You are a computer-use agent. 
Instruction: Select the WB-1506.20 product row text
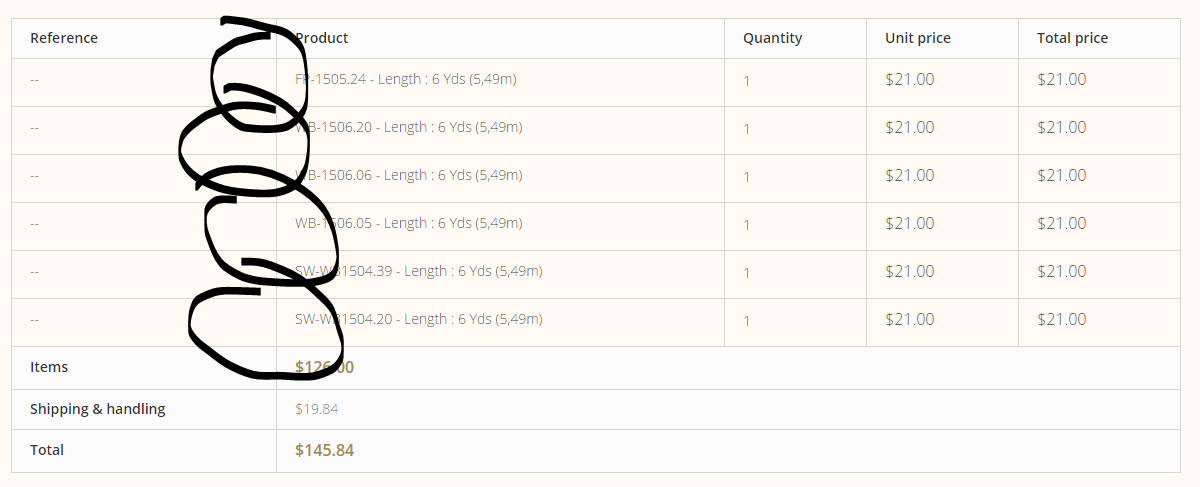click(x=408, y=127)
